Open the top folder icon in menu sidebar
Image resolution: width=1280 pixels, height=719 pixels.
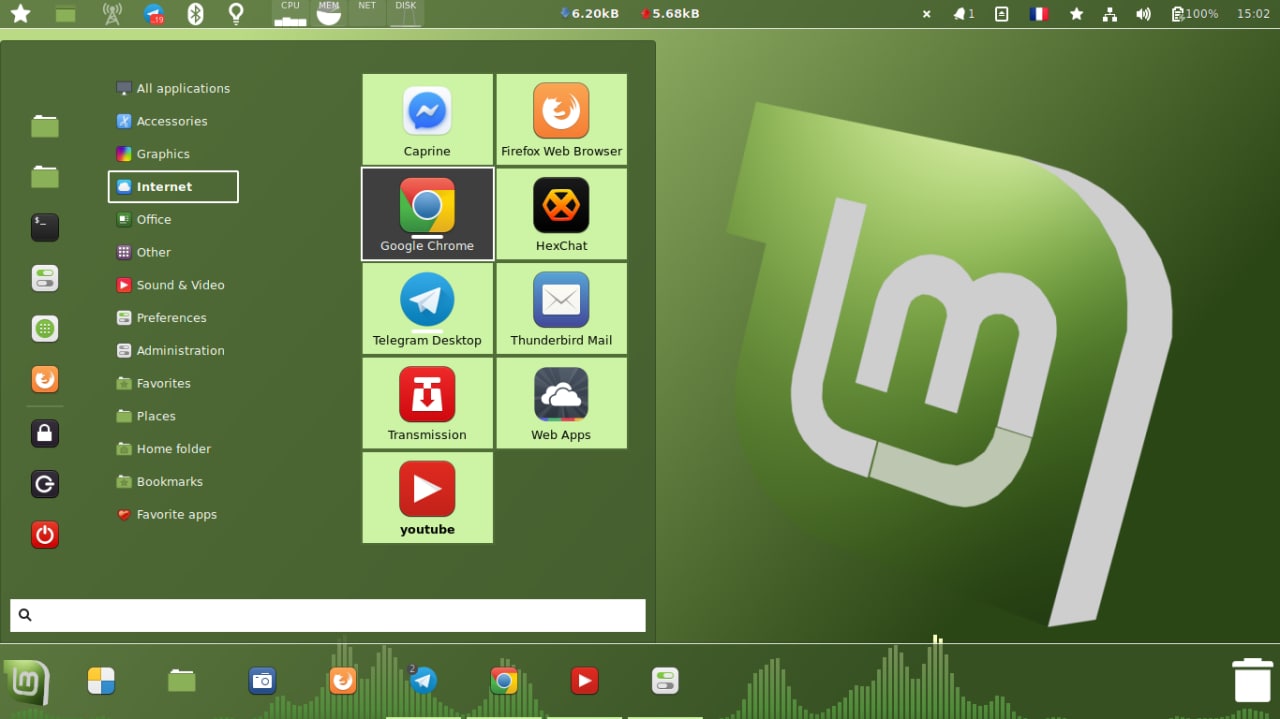tap(44, 126)
